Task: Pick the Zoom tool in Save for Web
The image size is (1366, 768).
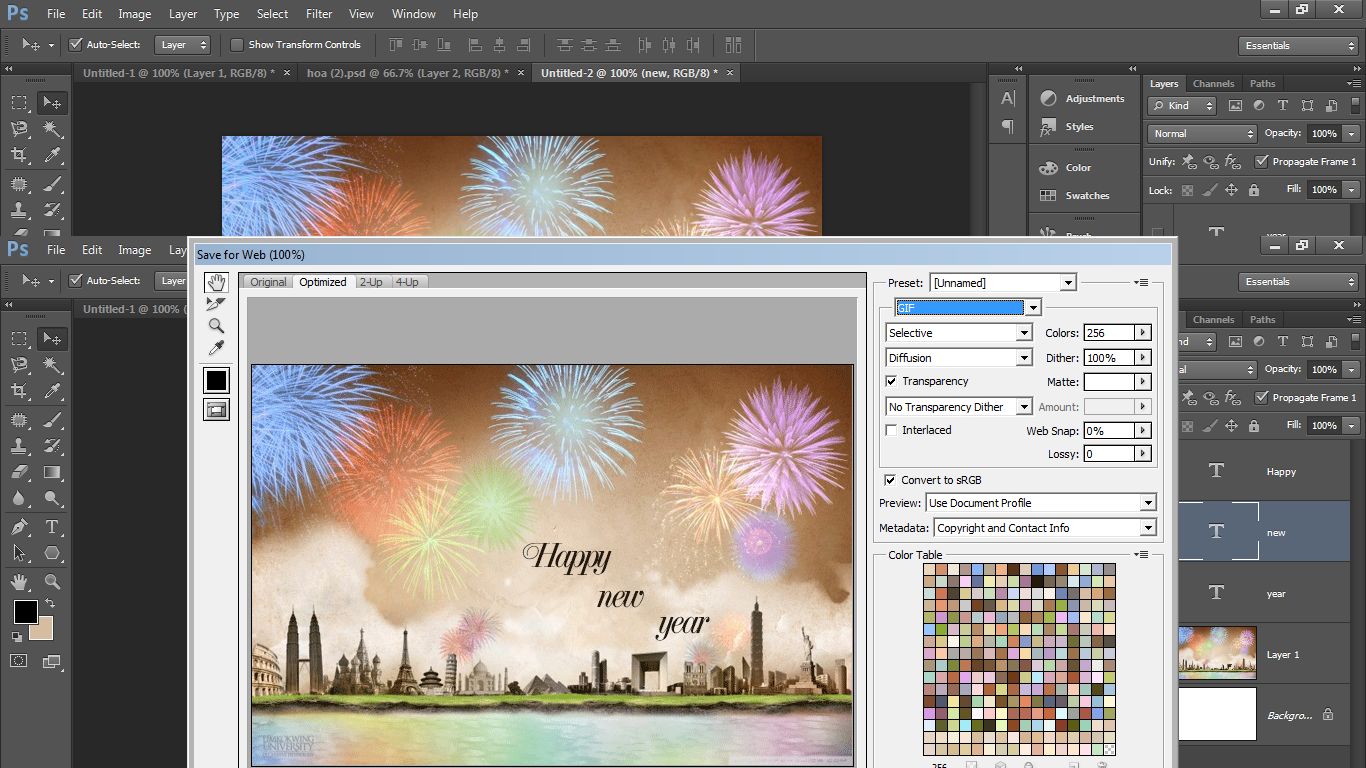Action: [x=216, y=326]
